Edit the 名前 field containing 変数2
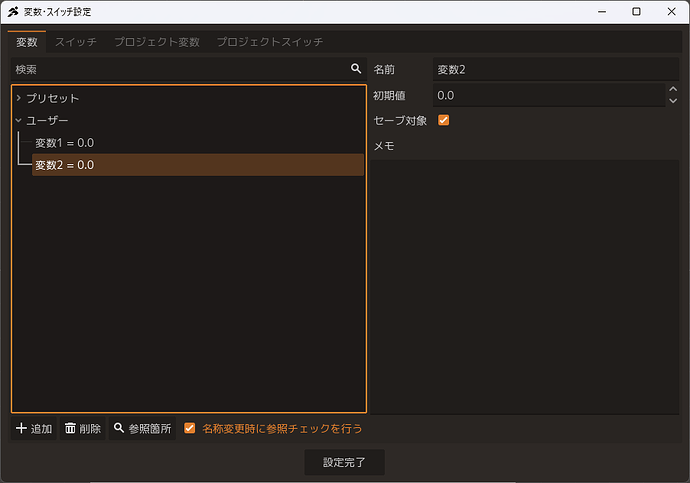 556,69
